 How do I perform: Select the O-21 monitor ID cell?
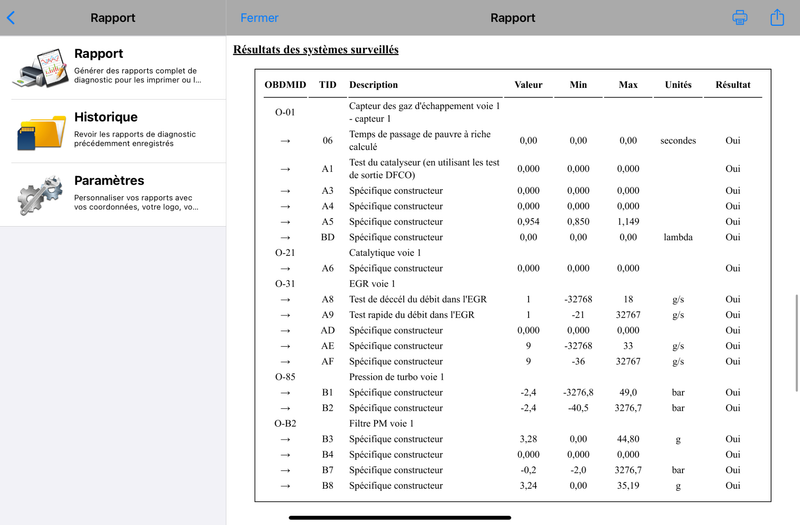(285, 253)
